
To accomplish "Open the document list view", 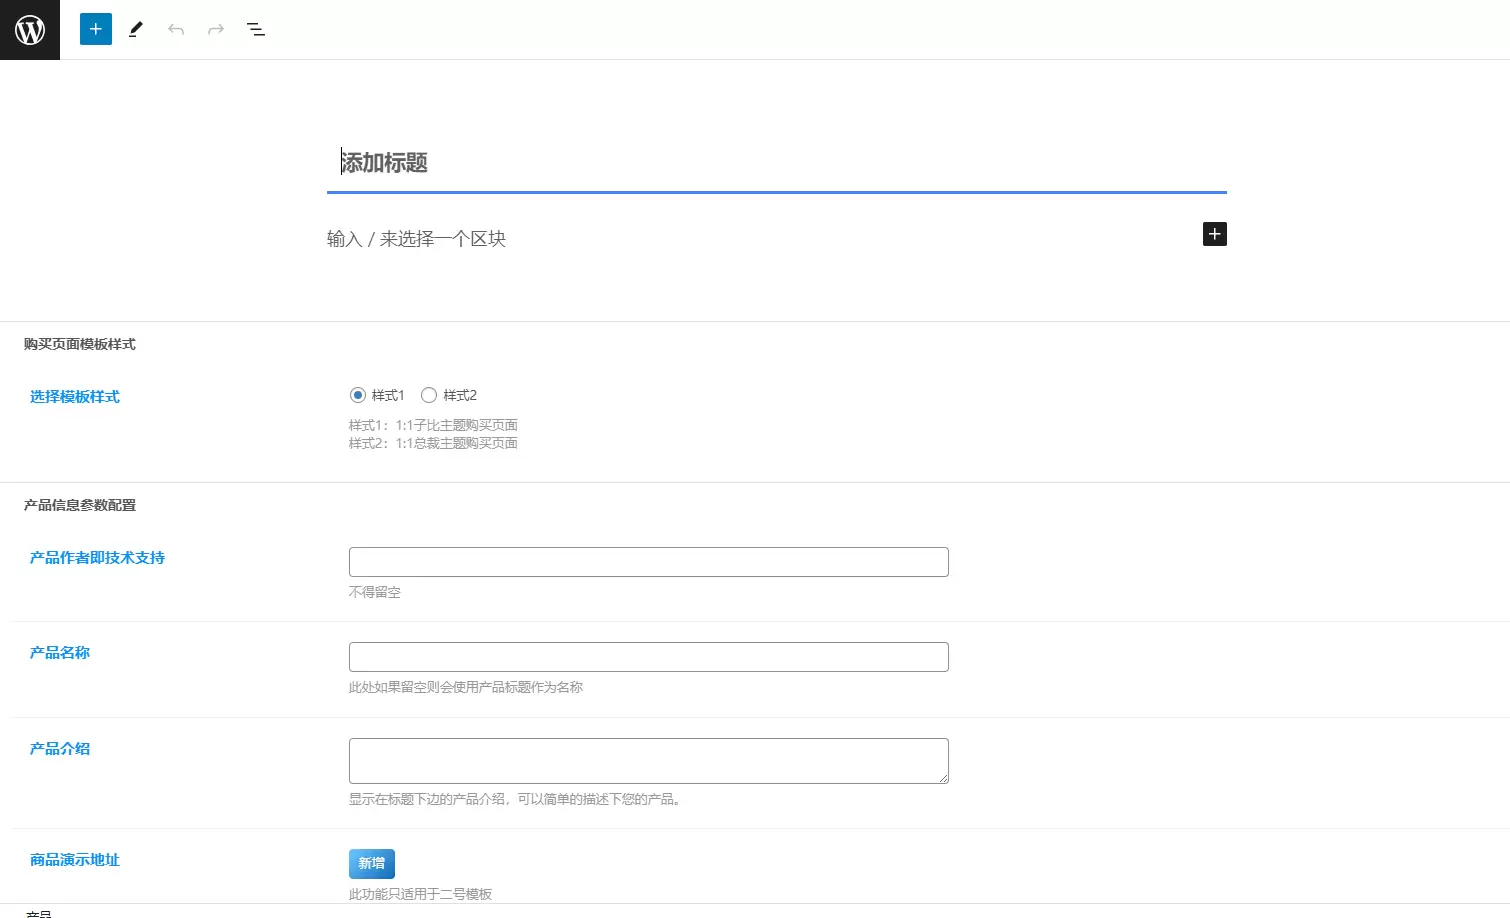I will click(x=256, y=29).
